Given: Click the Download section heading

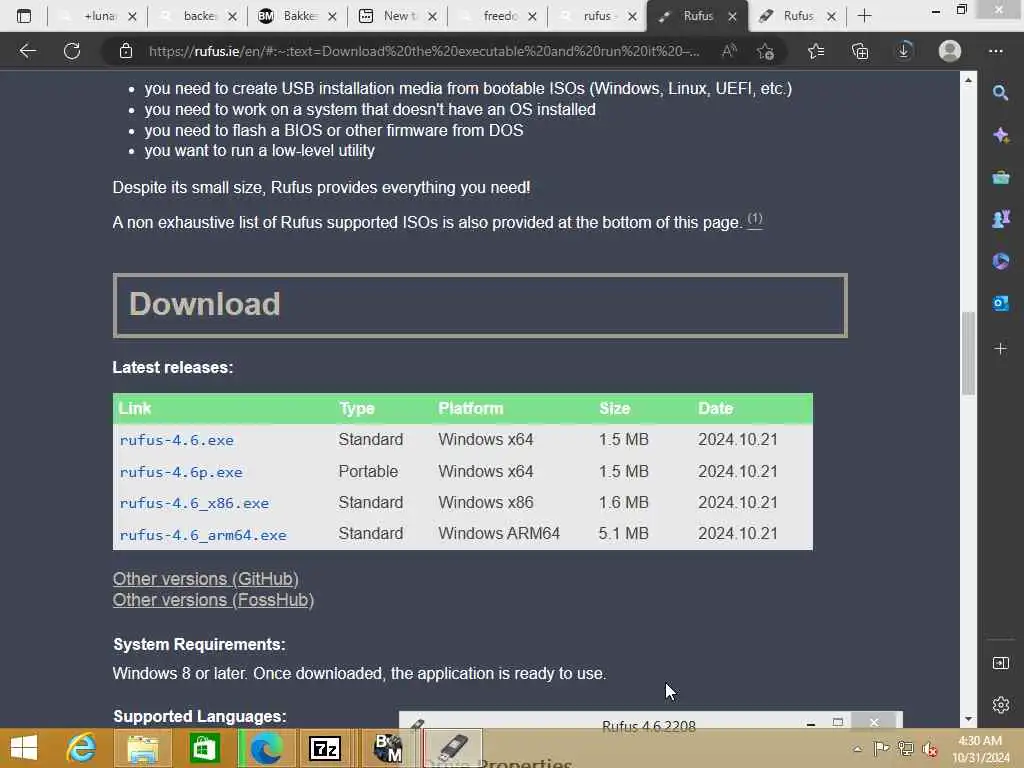Looking at the screenshot, I should 480,305.
